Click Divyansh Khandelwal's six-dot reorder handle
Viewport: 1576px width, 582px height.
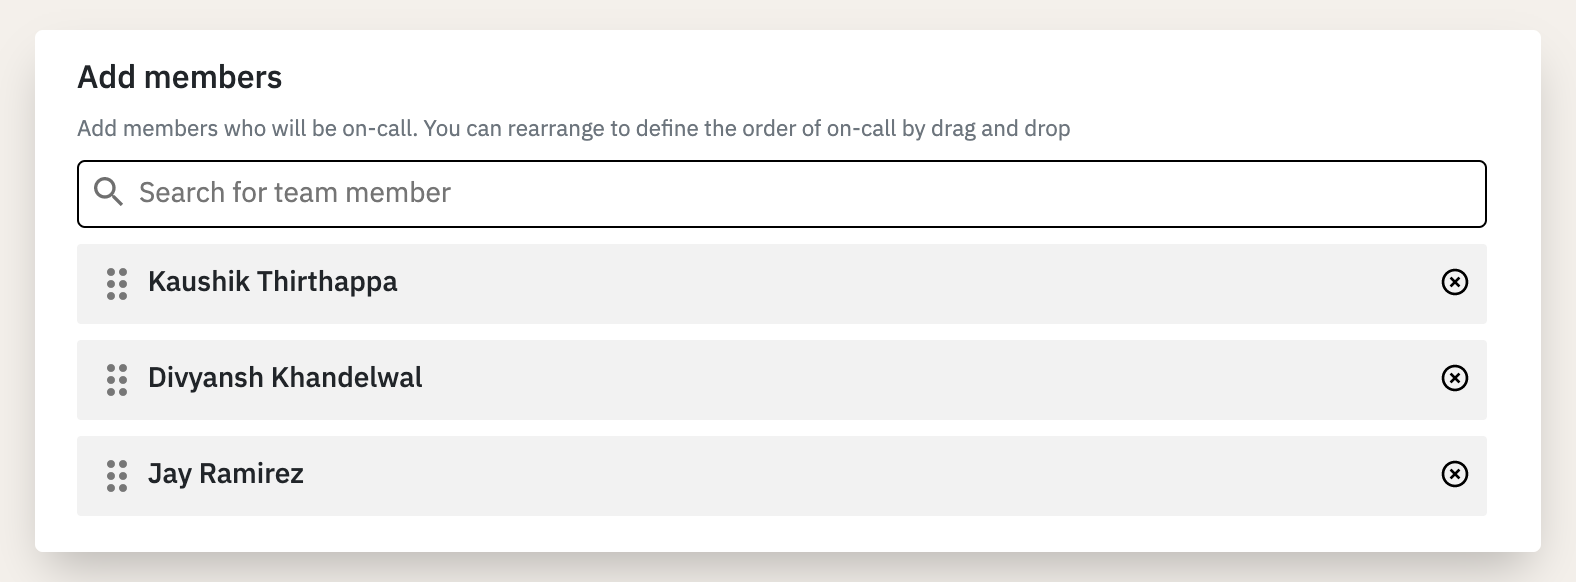pyautogui.click(x=117, y=380)
